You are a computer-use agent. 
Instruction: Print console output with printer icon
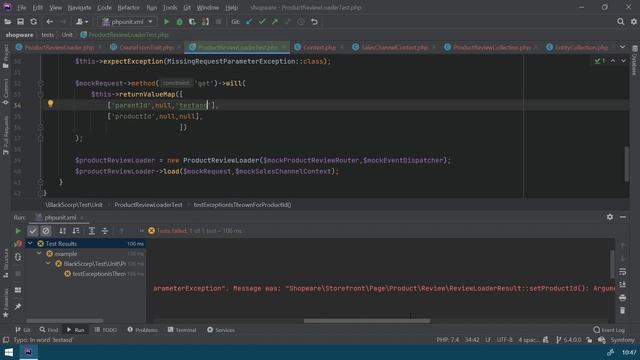coord(622,298)
